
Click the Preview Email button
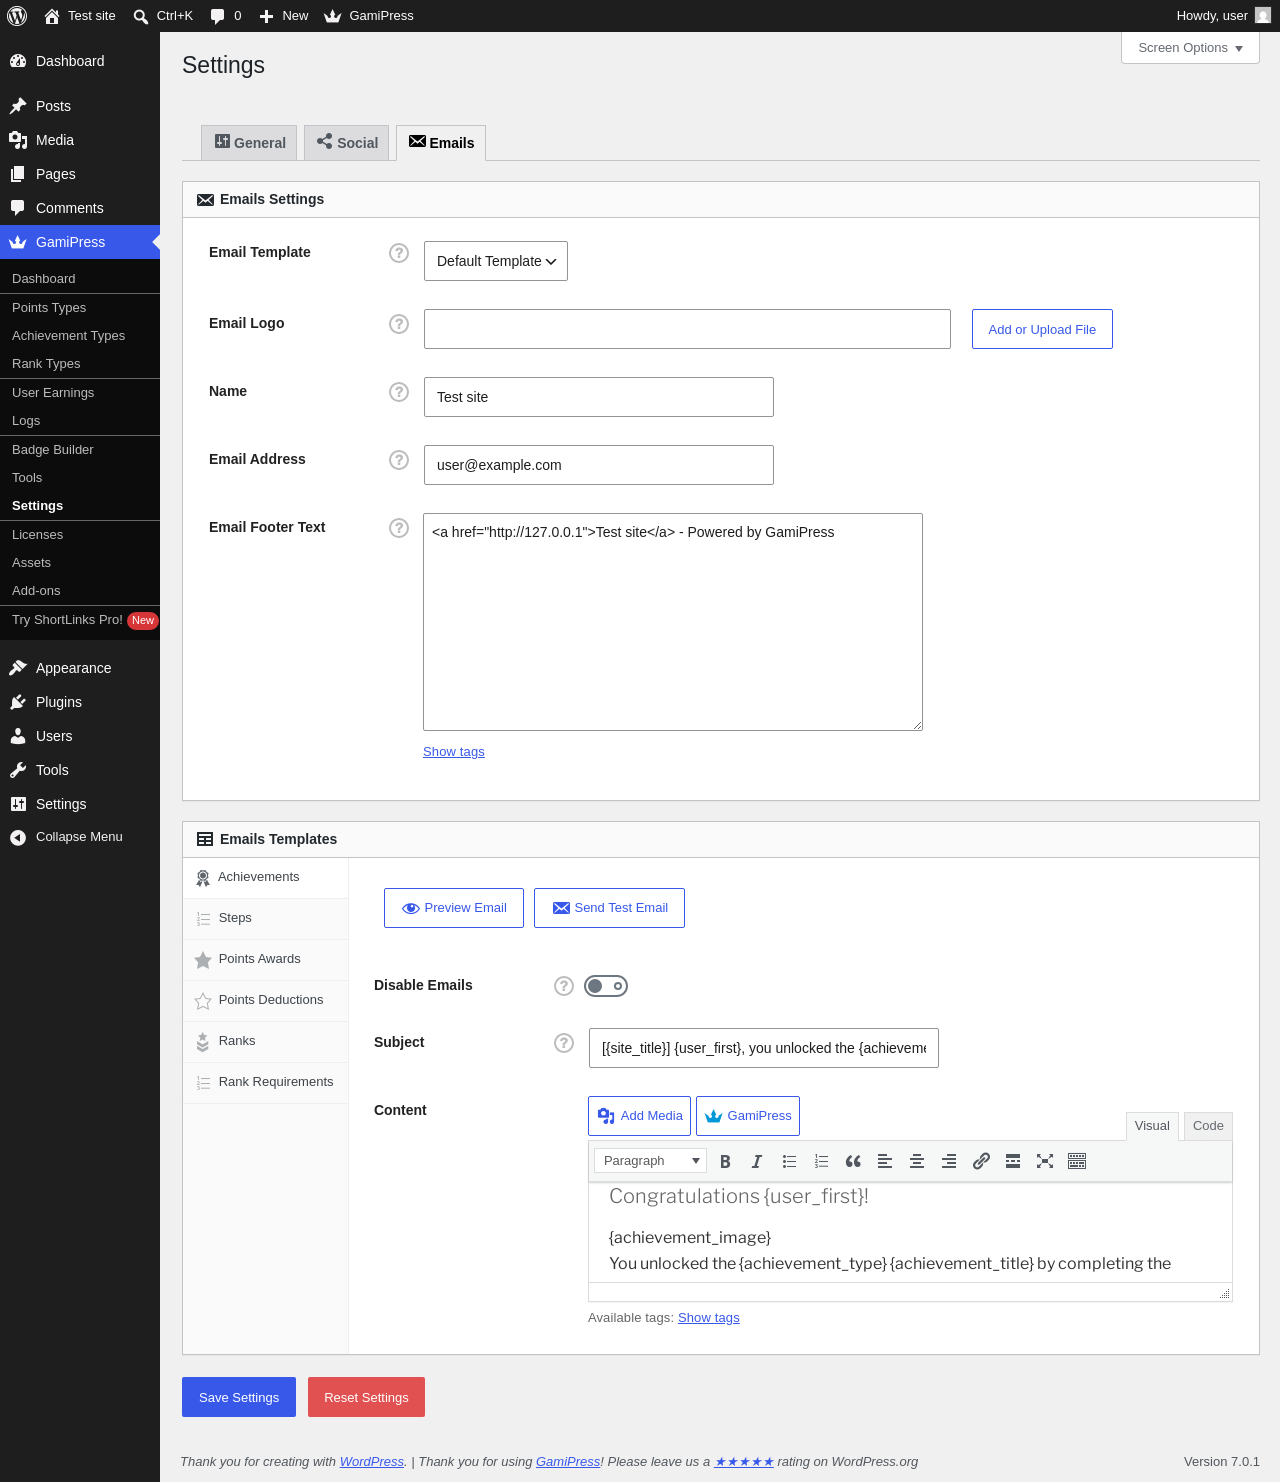point(454,908)
